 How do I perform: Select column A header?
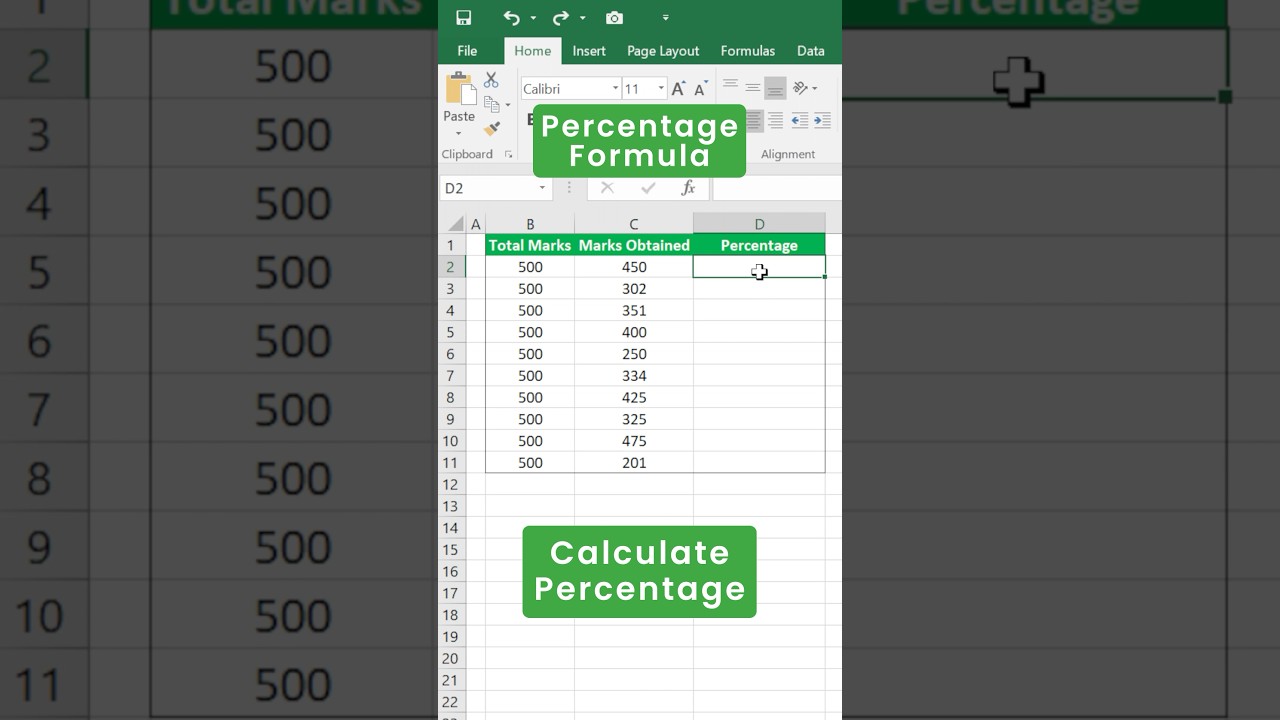pyautogui.click(x=476, y=224)
